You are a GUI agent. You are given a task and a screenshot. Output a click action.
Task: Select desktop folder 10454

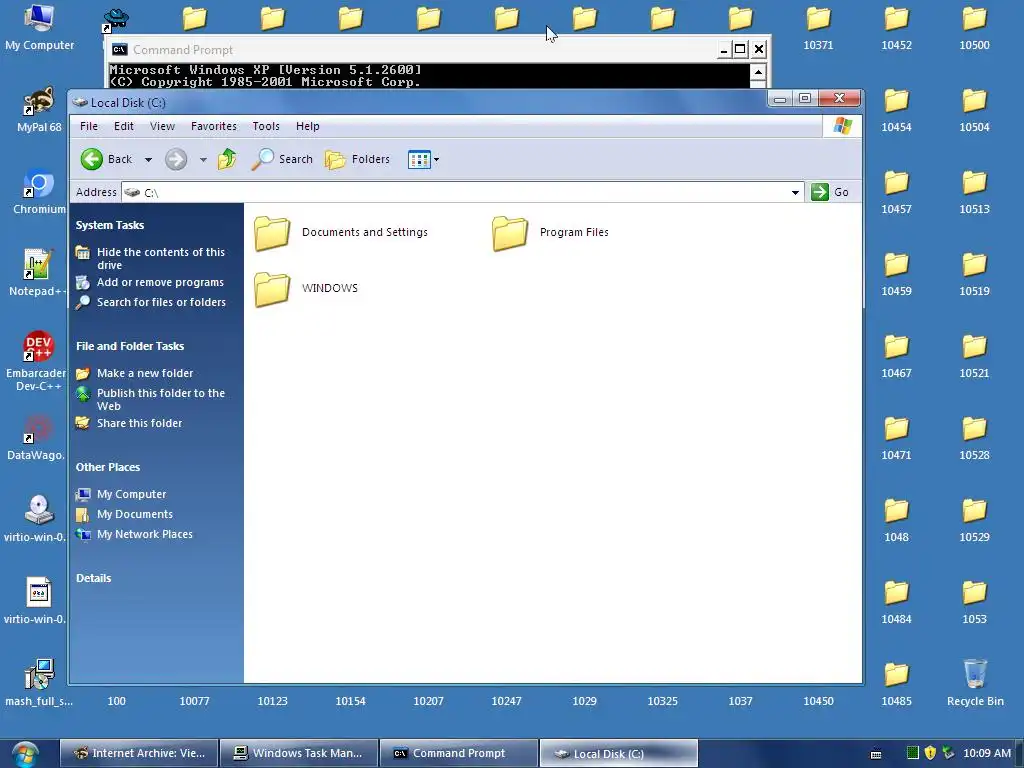tap(896, 110)
